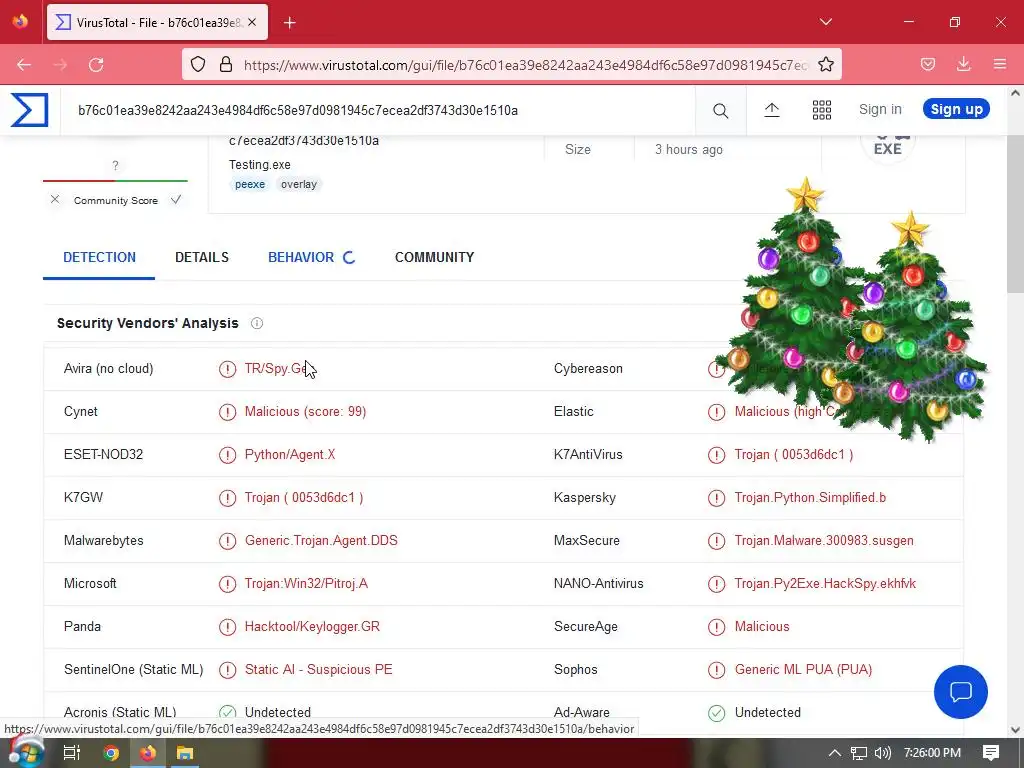The width and height of the screenshot is (1024, 768).
Task: Click the Sign in link
Action: point(880,109)
